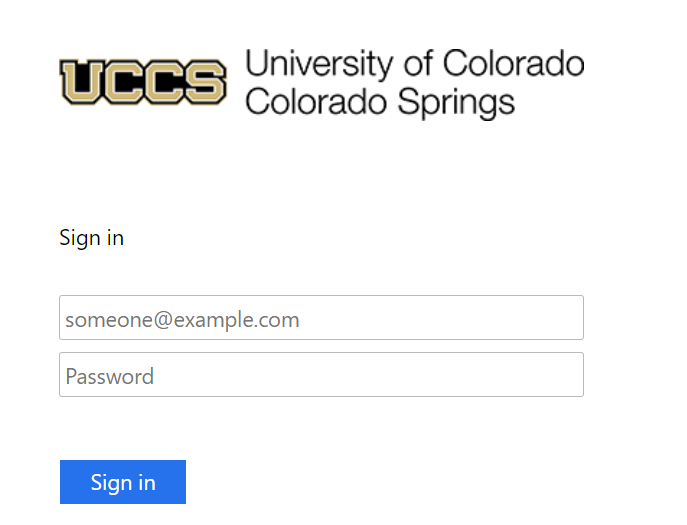Click the word Springs in the header
Screen dimensions: 687x525
[x=456, y=103]
